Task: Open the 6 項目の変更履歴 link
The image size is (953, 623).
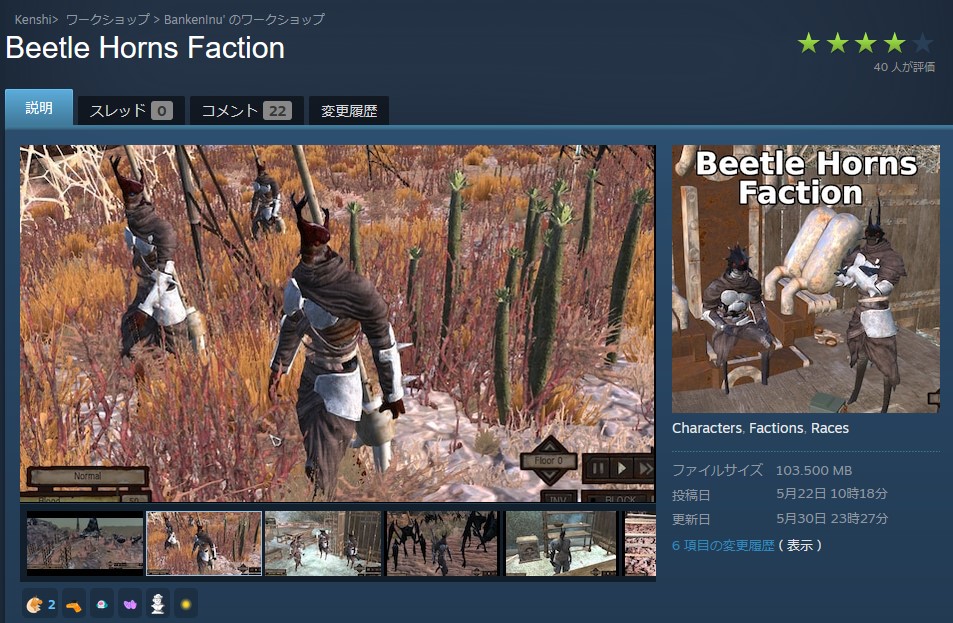Action: tap(723, 545)
